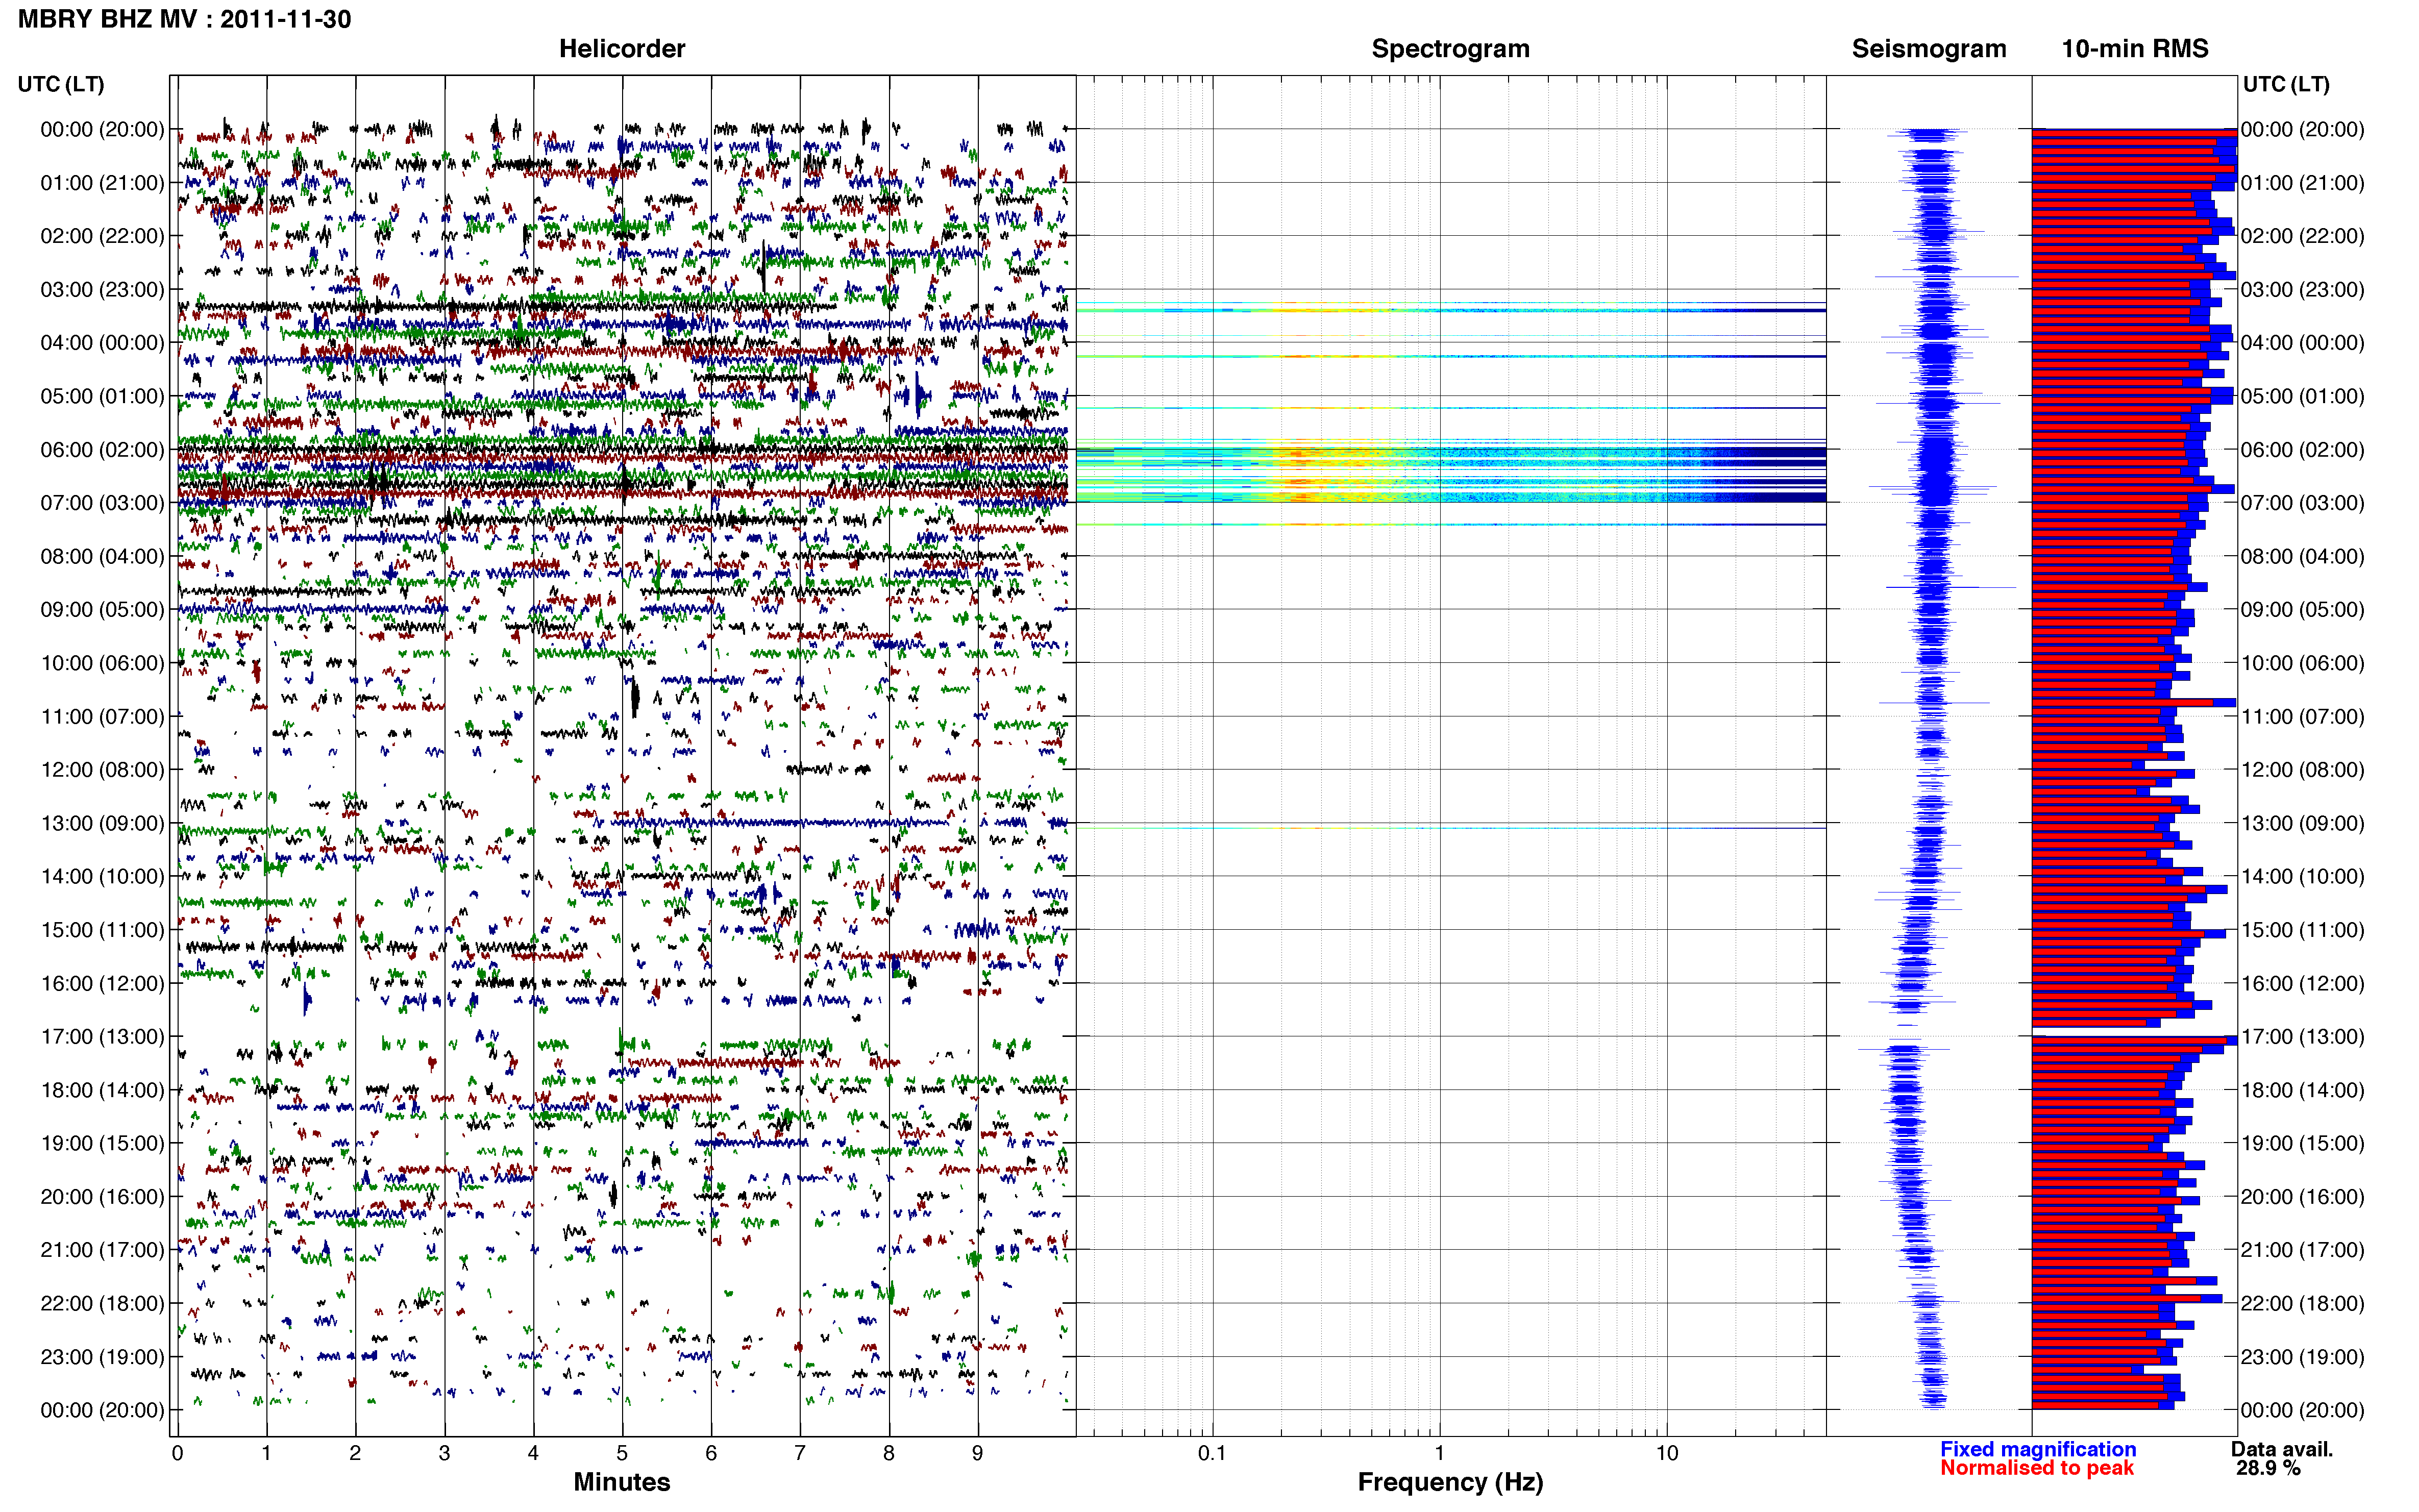Image resolution: width=2419 pixels, height=1512 pixels.
Task: Click the '9' tick on the Minutes axis
Action: click(977, 1453)
